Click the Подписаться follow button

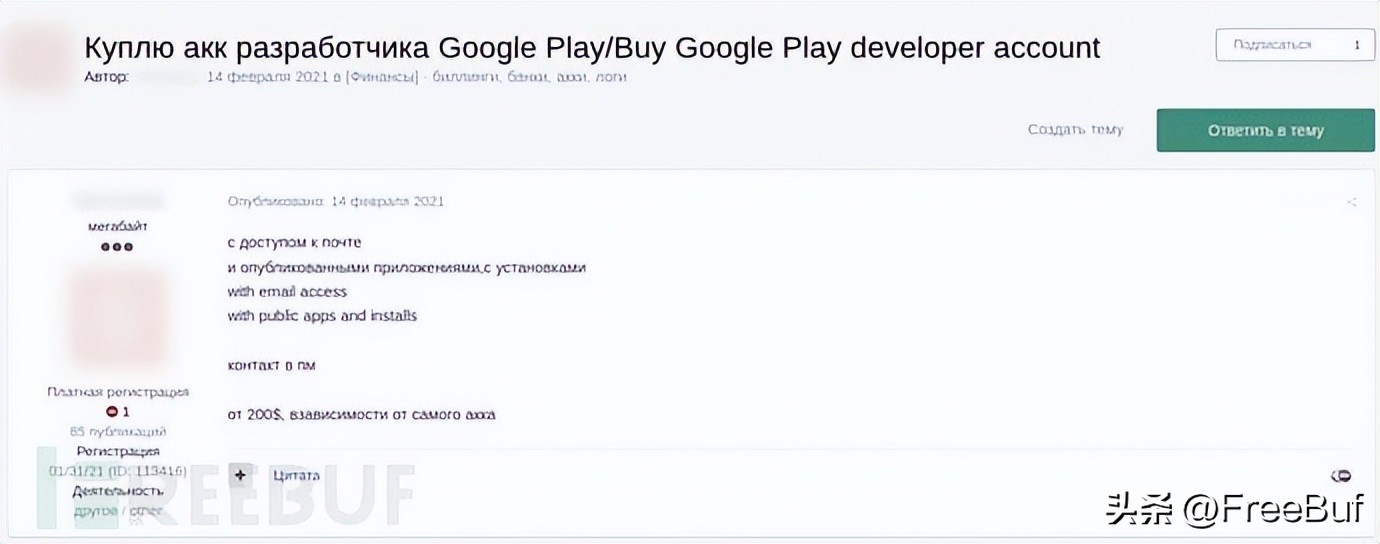[x=1294, y=45]
